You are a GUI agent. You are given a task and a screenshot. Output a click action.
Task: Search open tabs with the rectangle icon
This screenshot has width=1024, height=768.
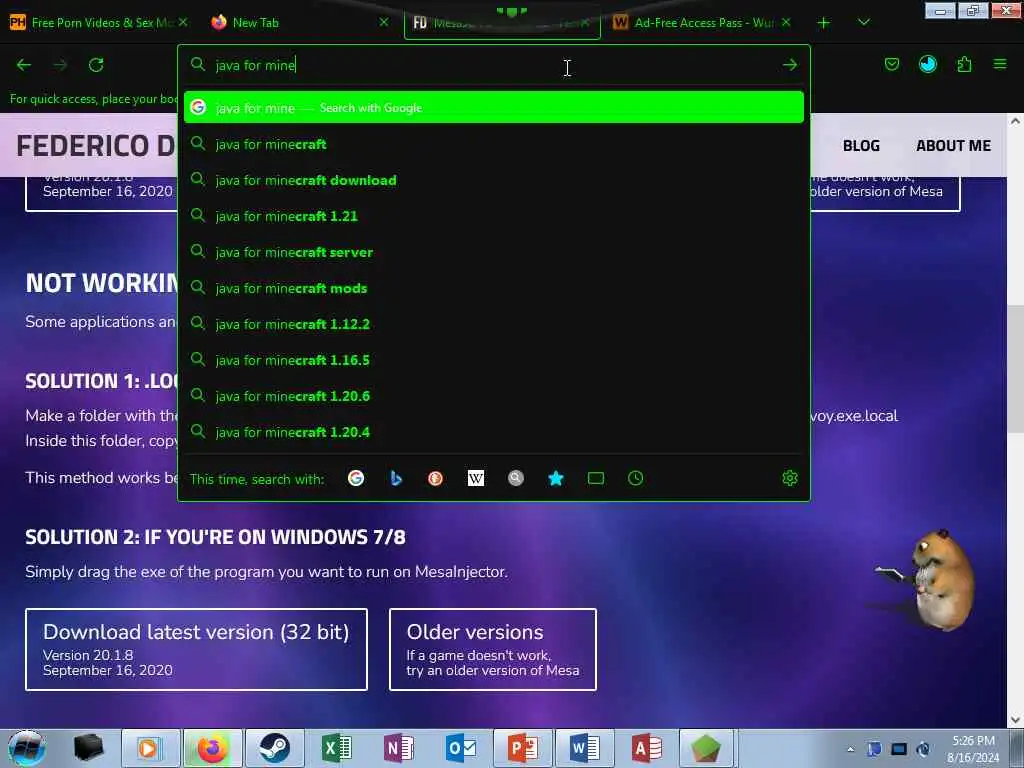pyautogui.click(x=596, y=478)
